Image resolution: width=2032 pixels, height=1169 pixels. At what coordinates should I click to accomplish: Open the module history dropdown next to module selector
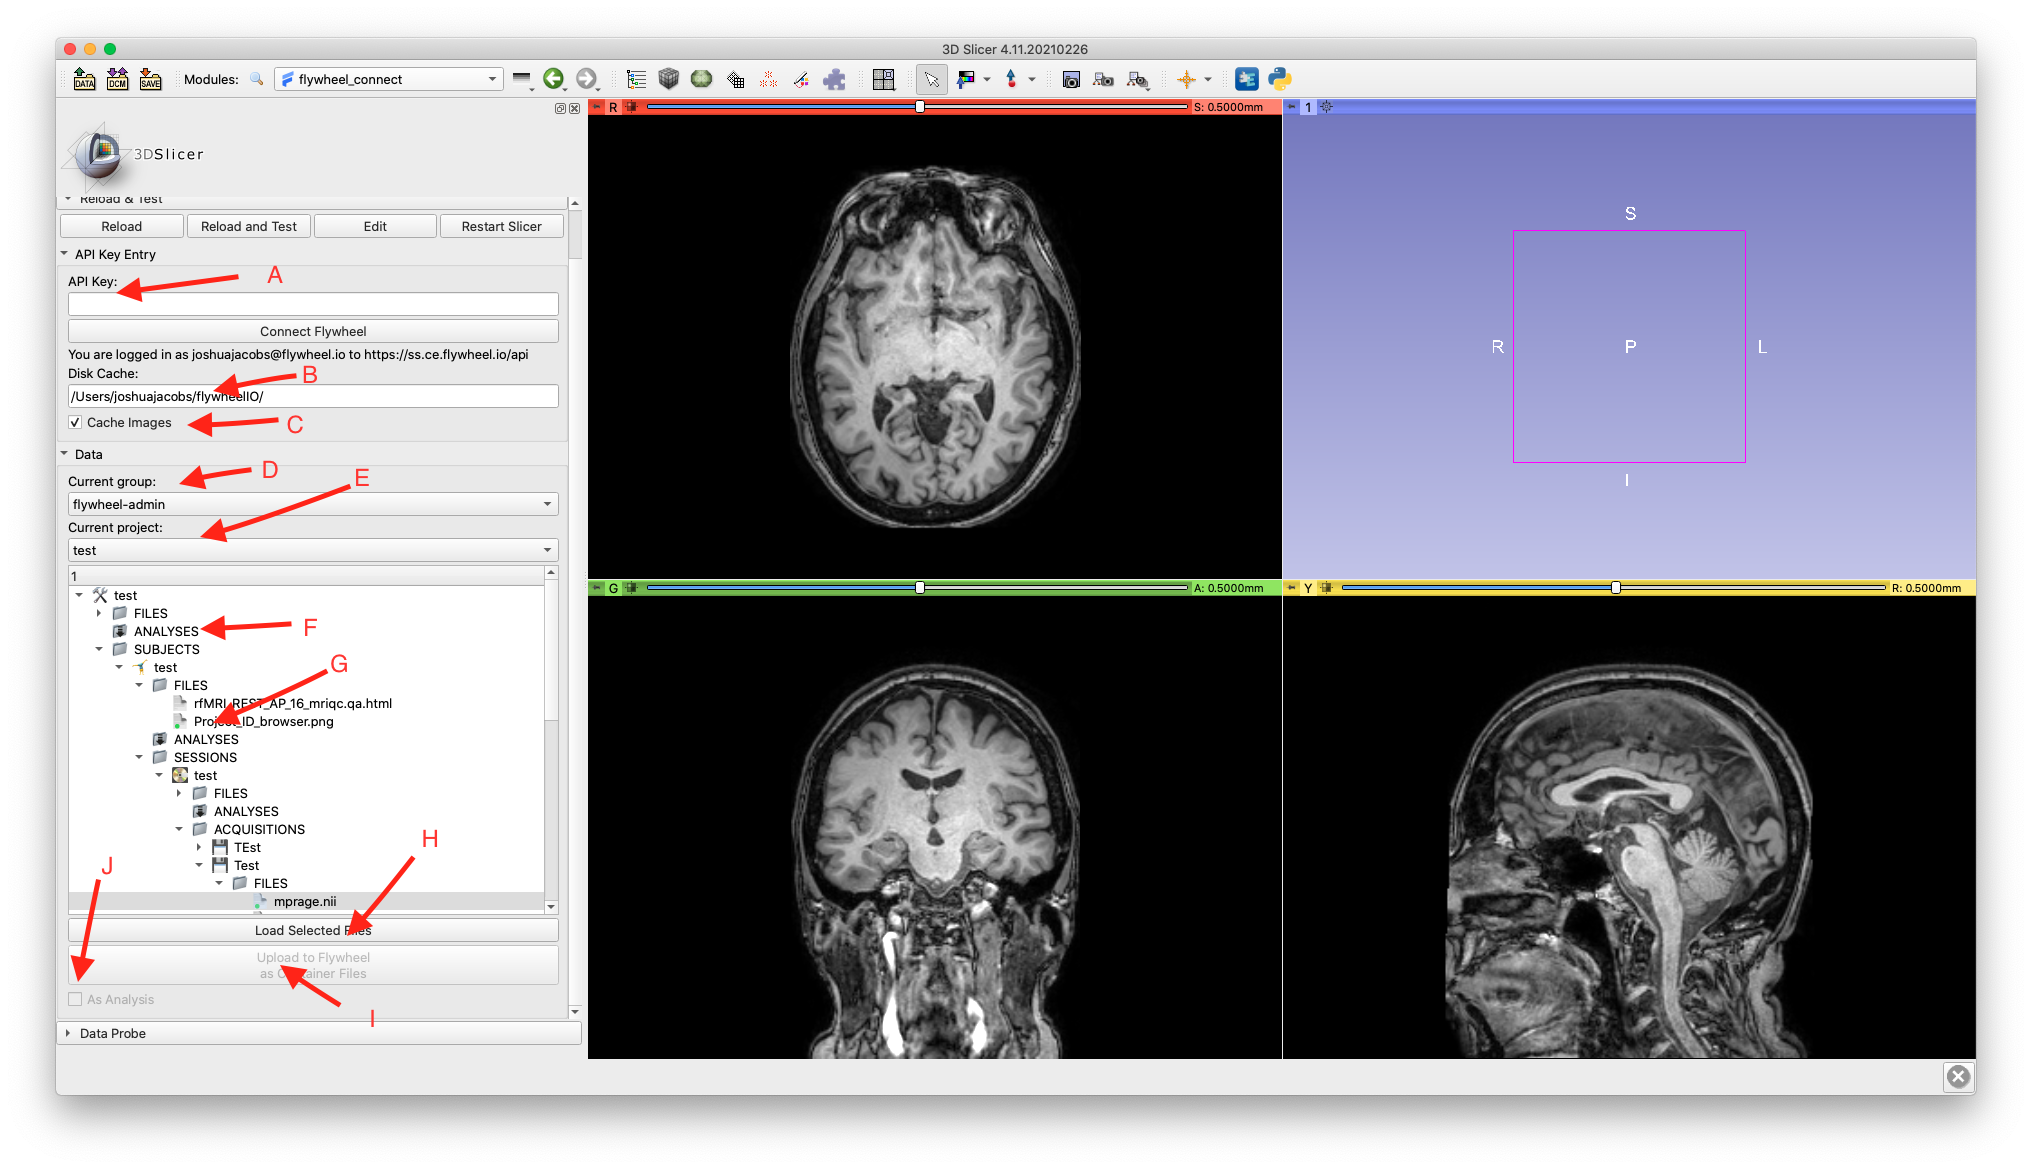pos(521,79)
